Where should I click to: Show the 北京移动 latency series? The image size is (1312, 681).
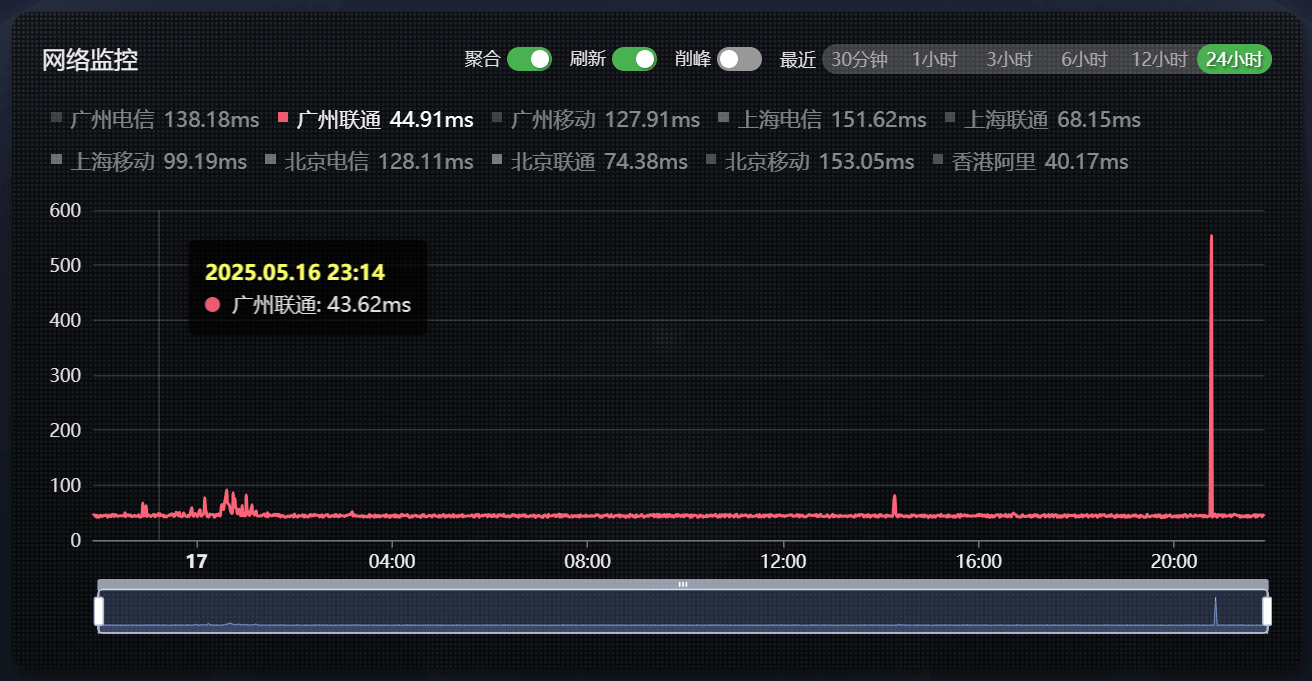coord(810,161)
